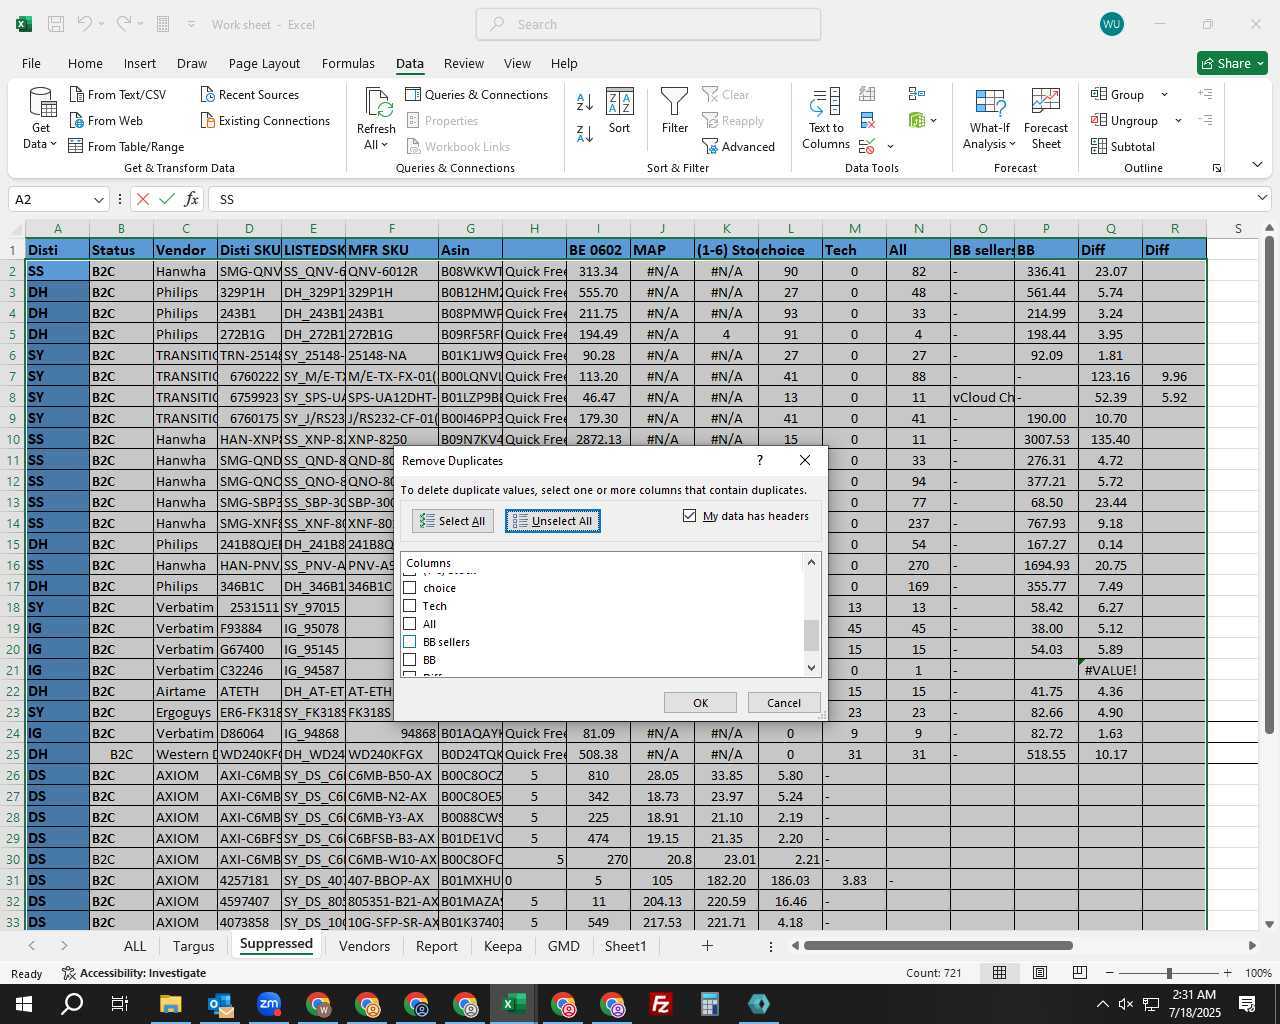
Task: Insert Subtotal from the Outline group
Action: click(1123, 146)
